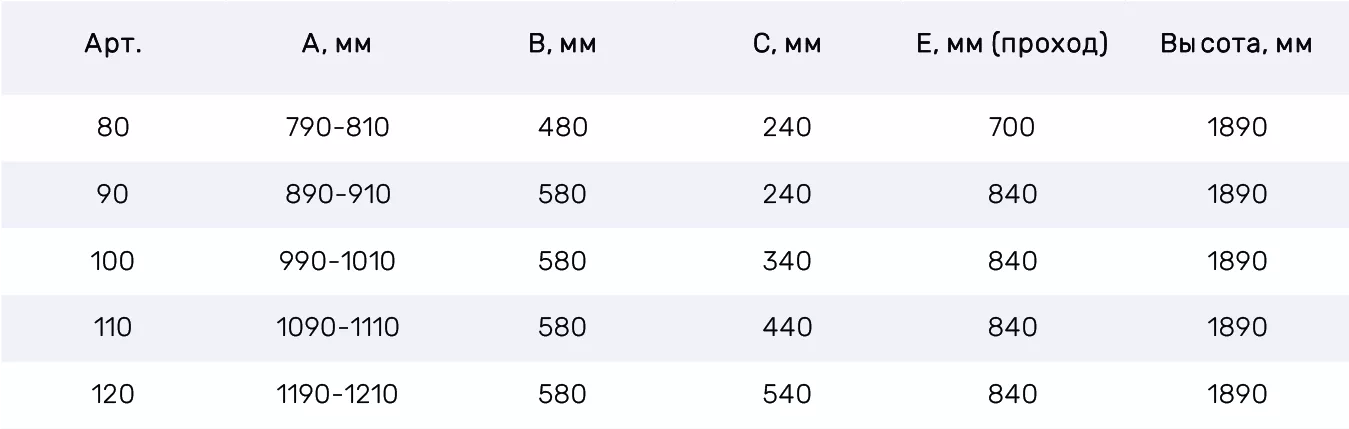Select article number 120 cell

click(x=113, y=395)
